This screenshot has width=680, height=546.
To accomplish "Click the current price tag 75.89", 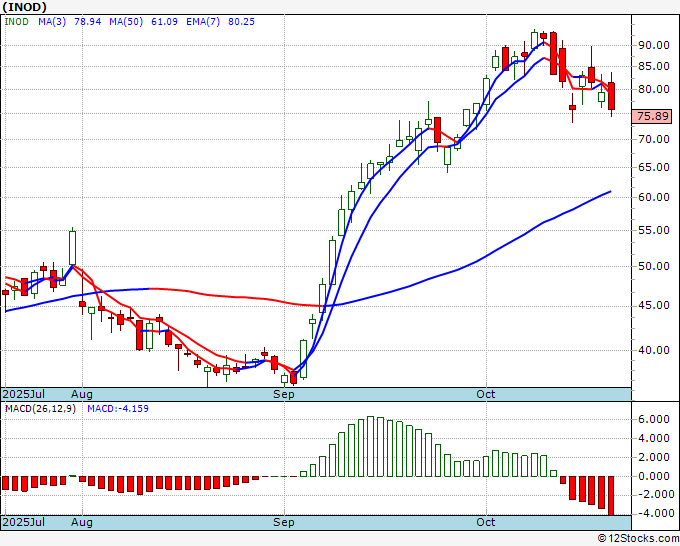I will (653, 116).
